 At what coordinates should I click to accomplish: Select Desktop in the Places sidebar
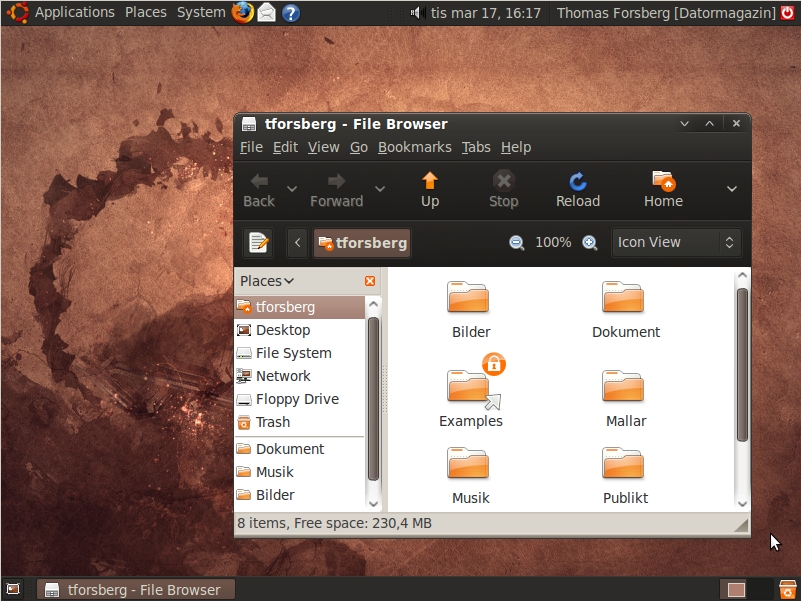tap(300, 330)
